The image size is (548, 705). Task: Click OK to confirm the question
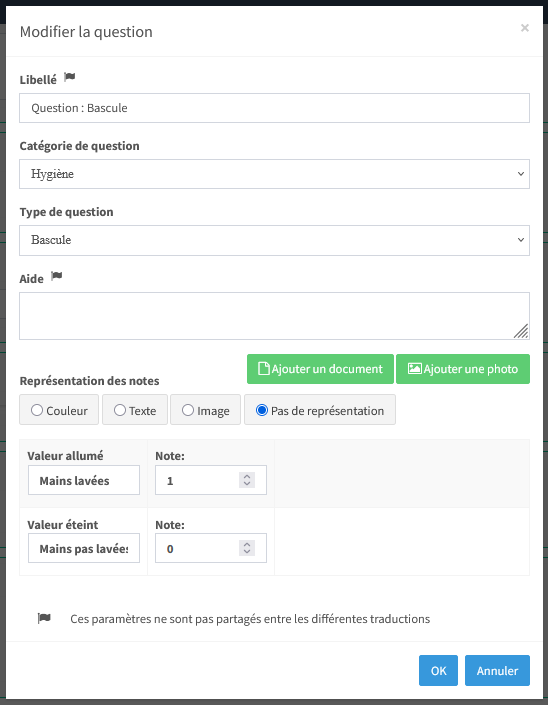tap(438, 670)
